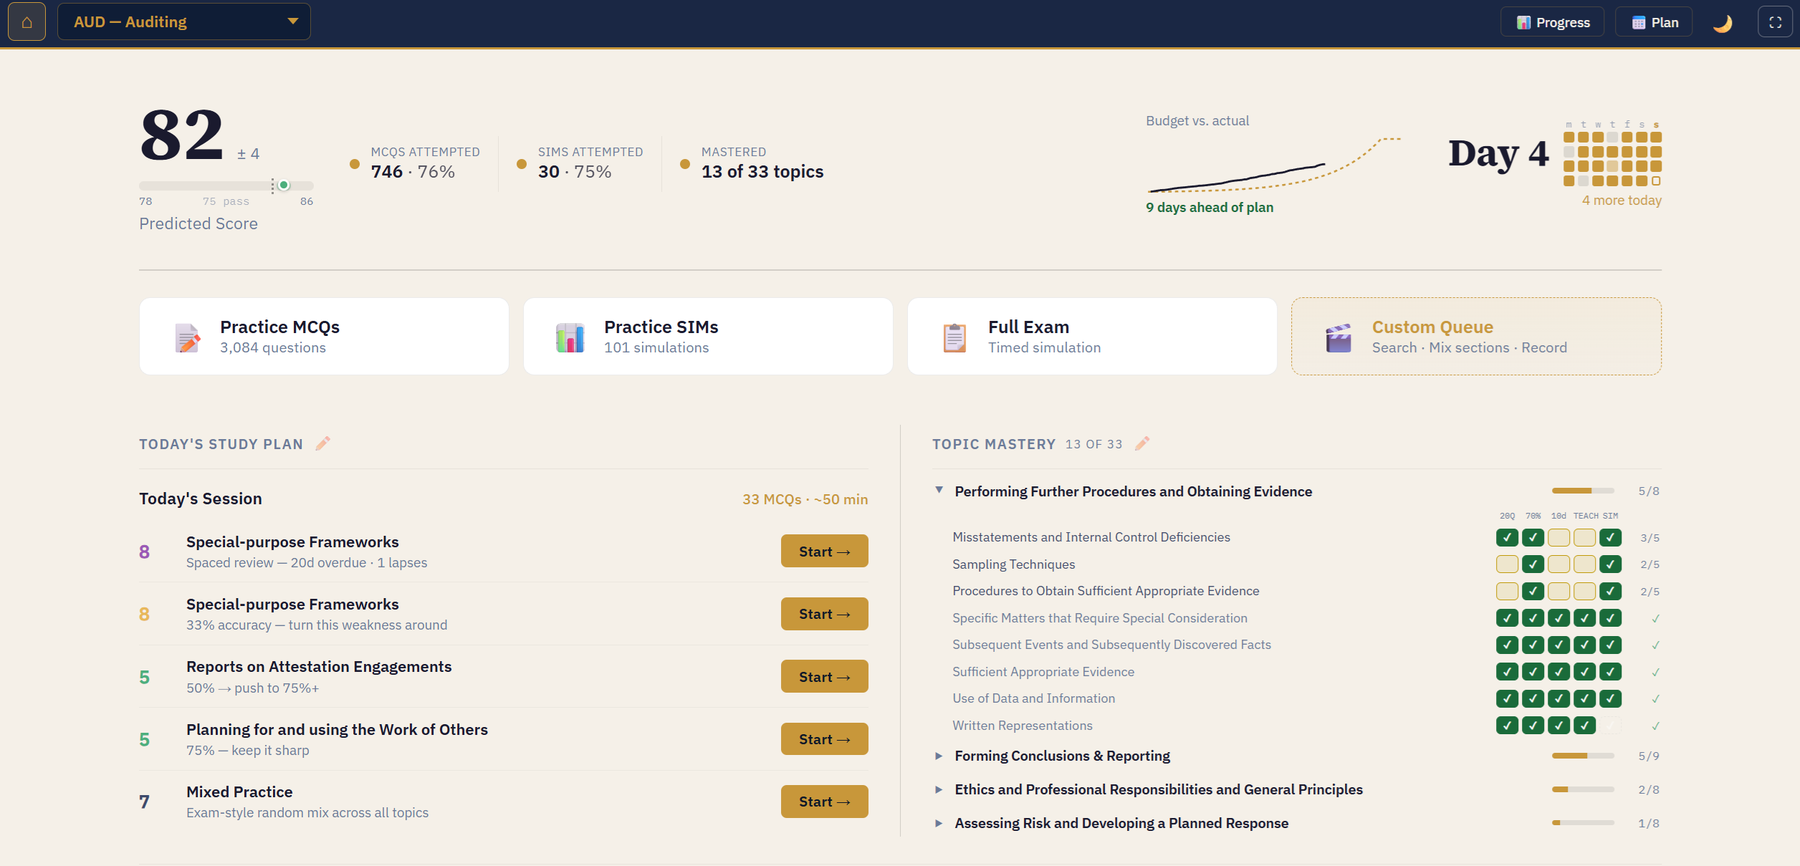Image resolution: width=1800 pixels, height=866 pixels.
Task: Check 20Q box for Procedures to Obtain Evidence
Action: pos(1507,591)
